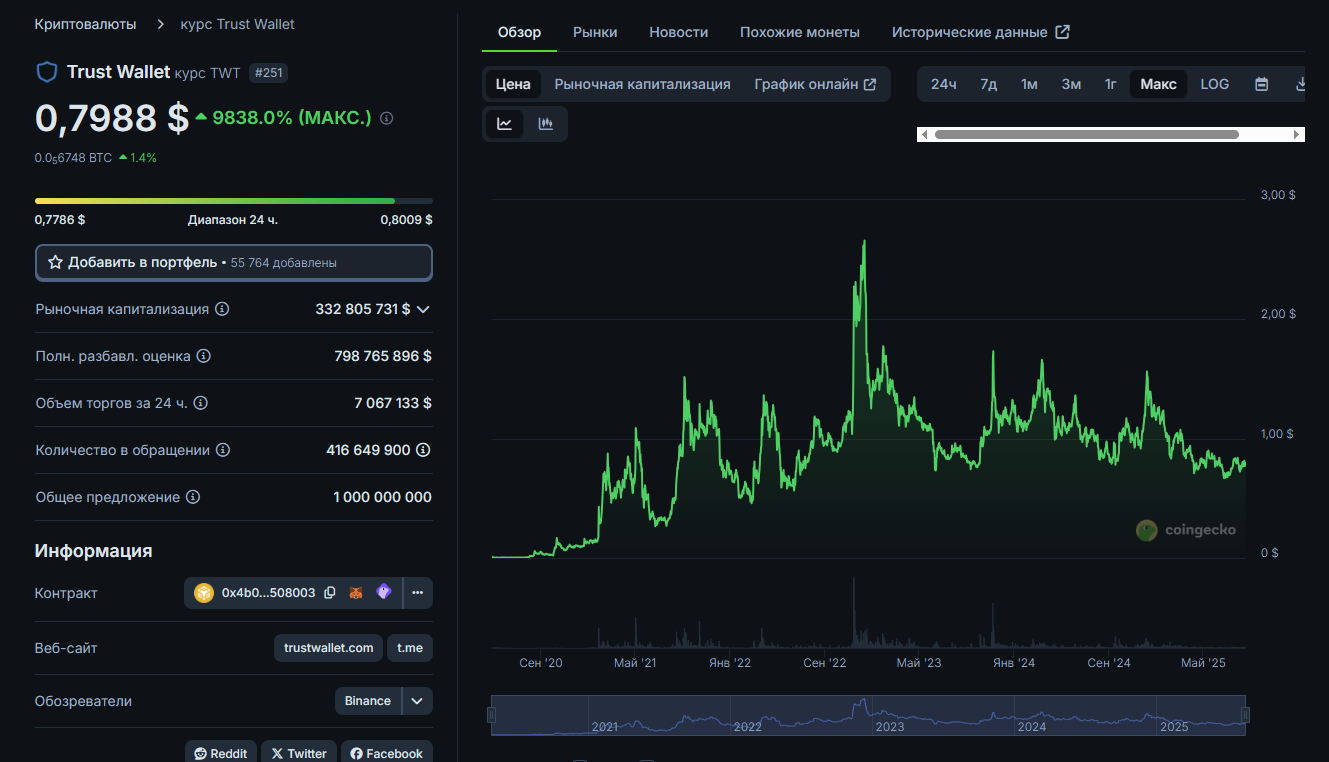Image resolution: width=1329 pixels, height=762 pixels.
Task: Open the t.me Telegram link
Action: coord(410,648)
